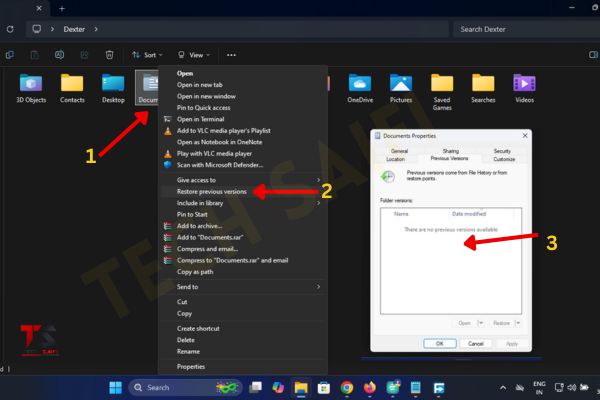This screenshot has height=400, width=600.
Task: Click Cancel in Documents Properties
Action: point(476,343)
